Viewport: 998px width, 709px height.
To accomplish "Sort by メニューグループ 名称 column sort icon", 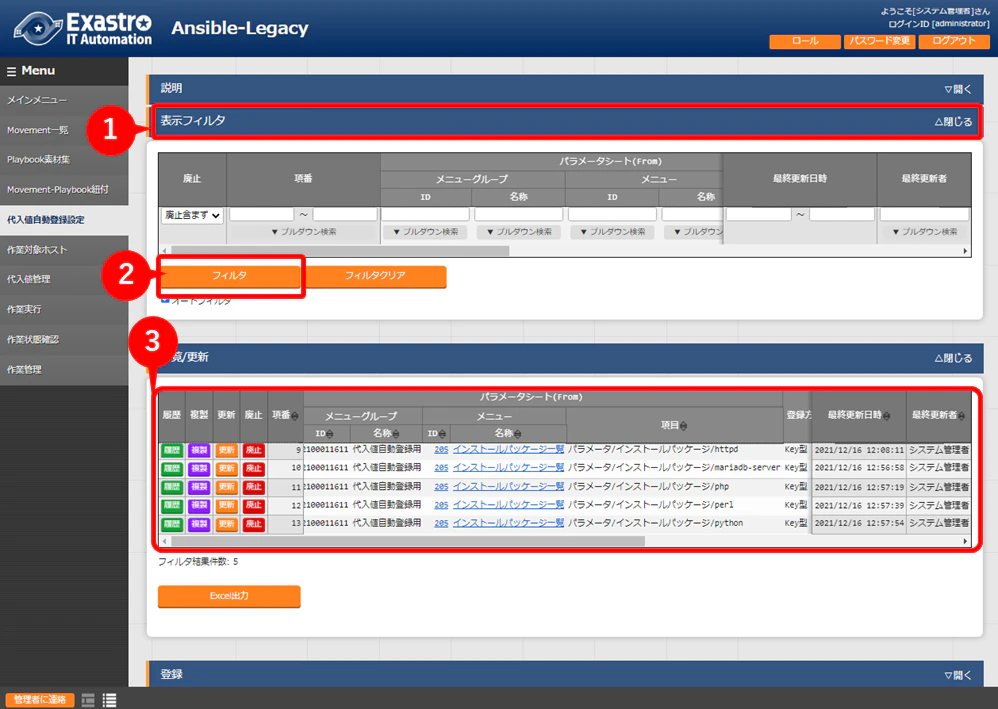I will pos(395,434).
